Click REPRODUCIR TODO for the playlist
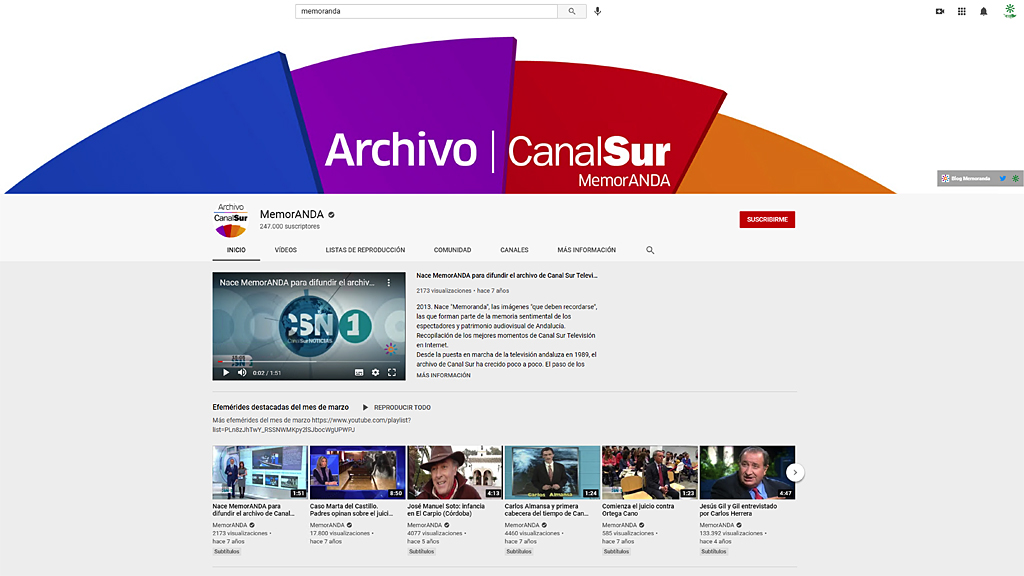 point(396,408)
